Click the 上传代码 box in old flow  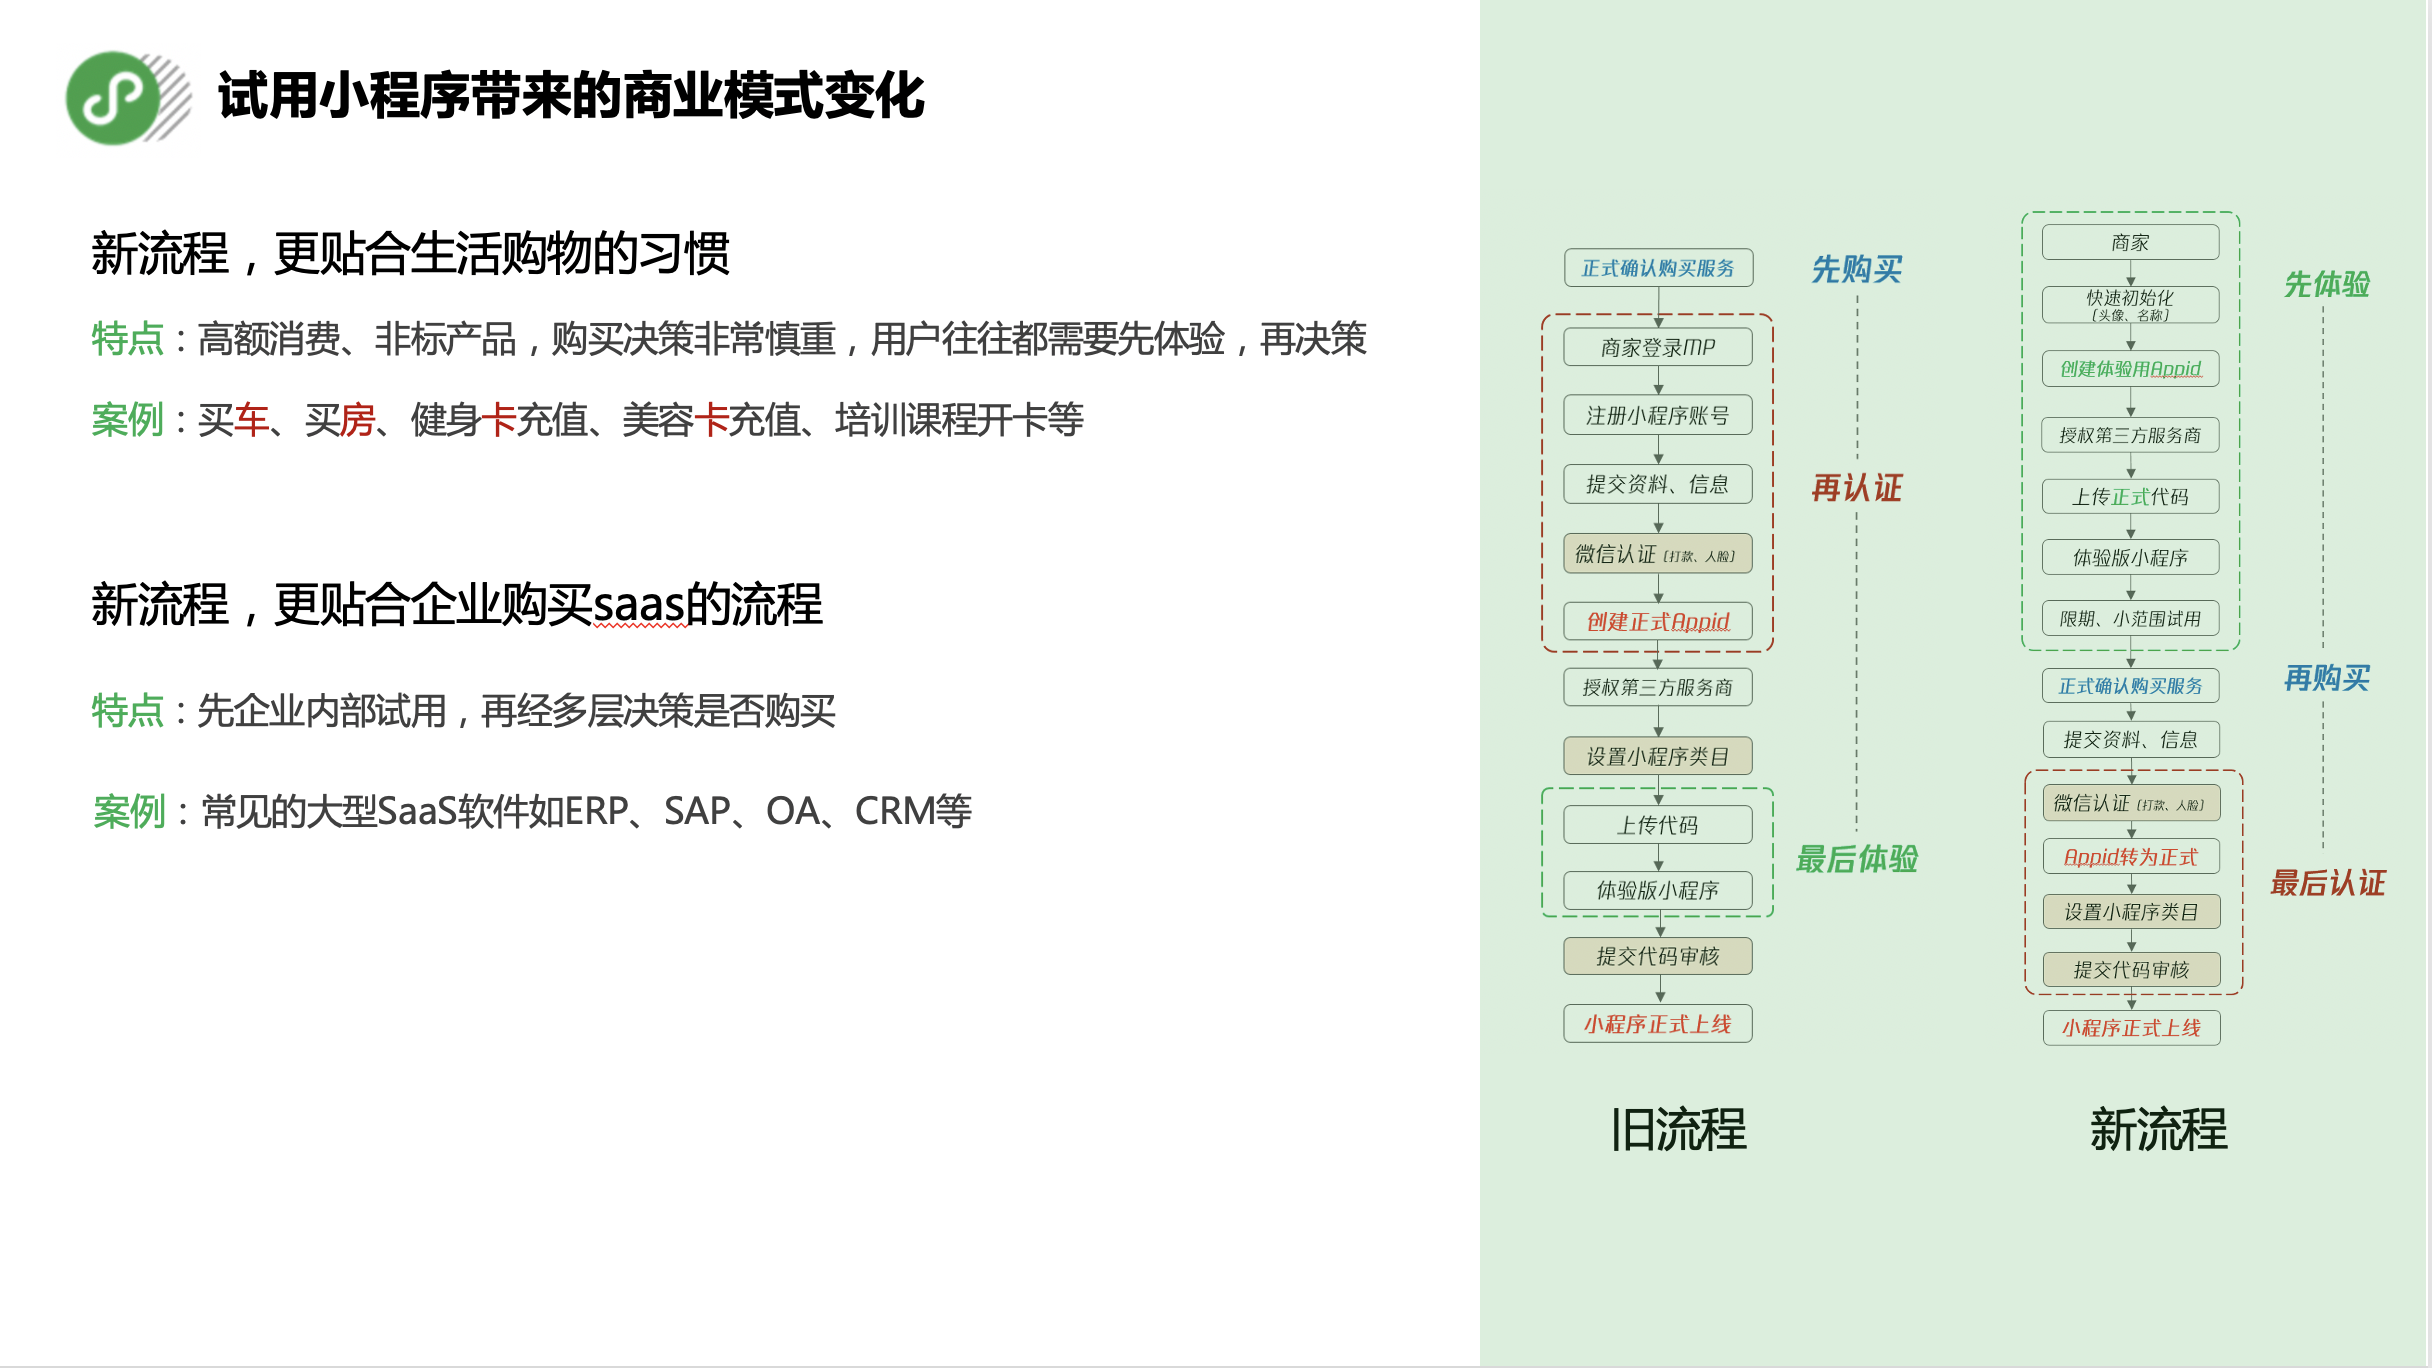(x=1657, y=825)
